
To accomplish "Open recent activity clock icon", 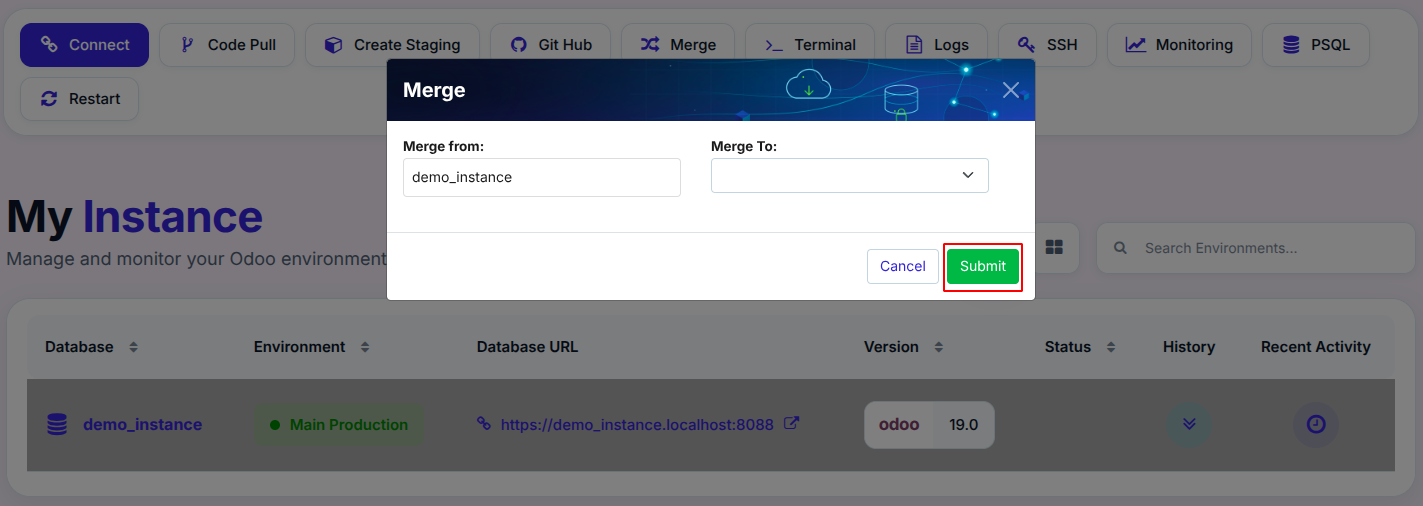I will pos(1316,424).
